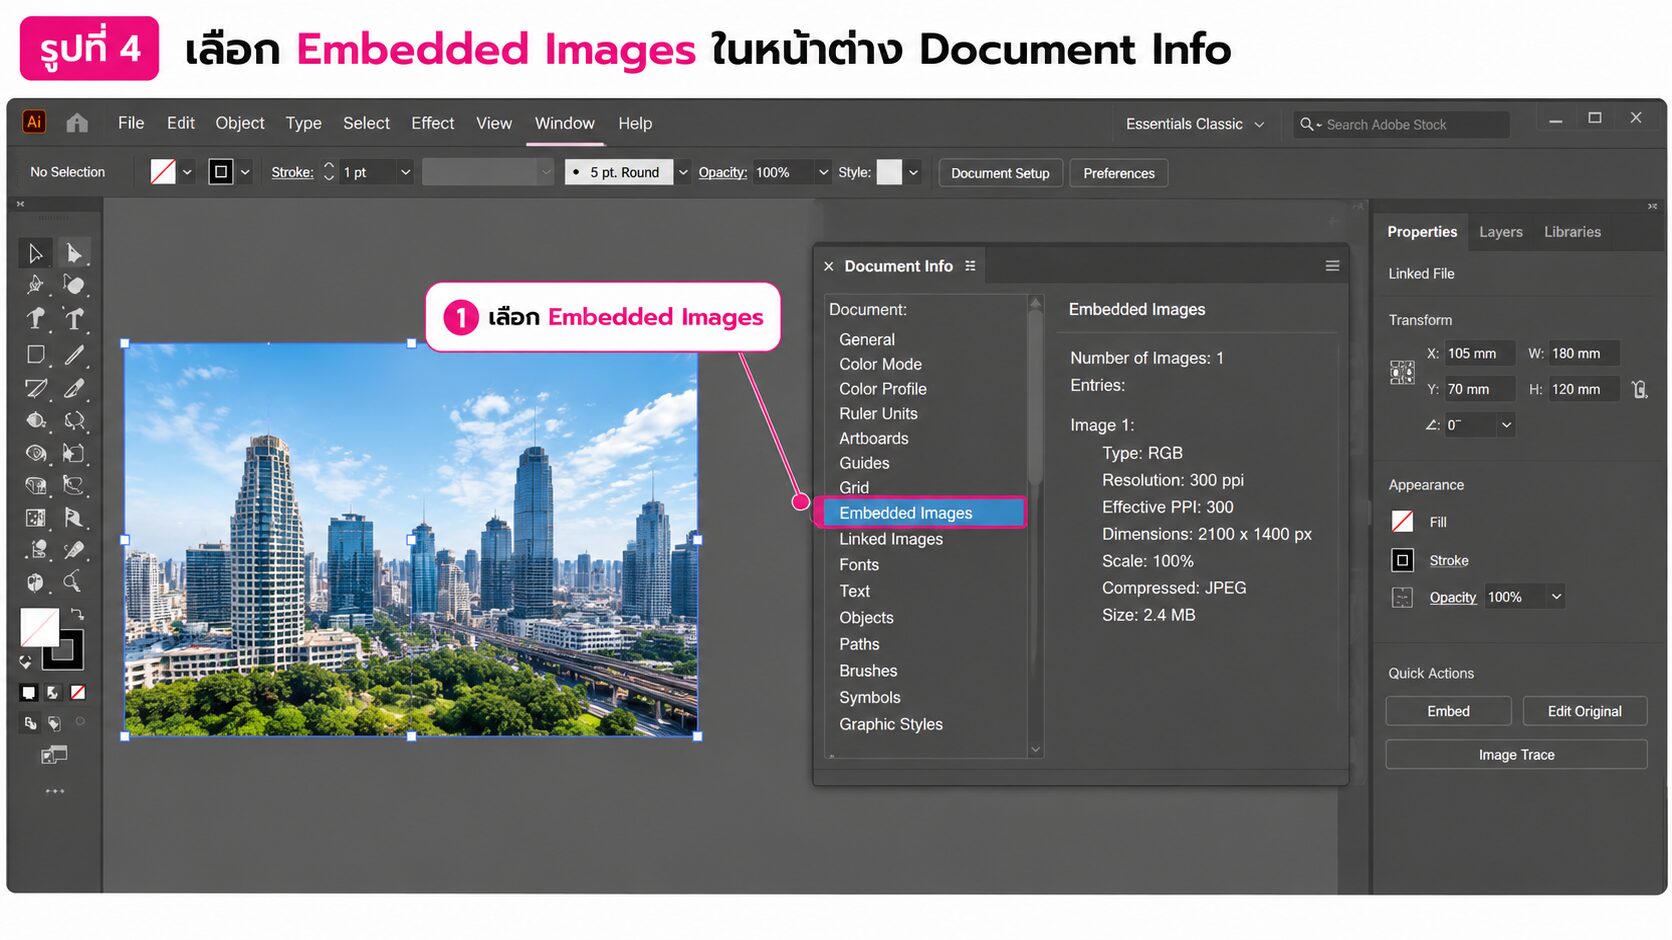Select Graphic Styles in Document Info list
1672x940 pixels.
(891, 724)
